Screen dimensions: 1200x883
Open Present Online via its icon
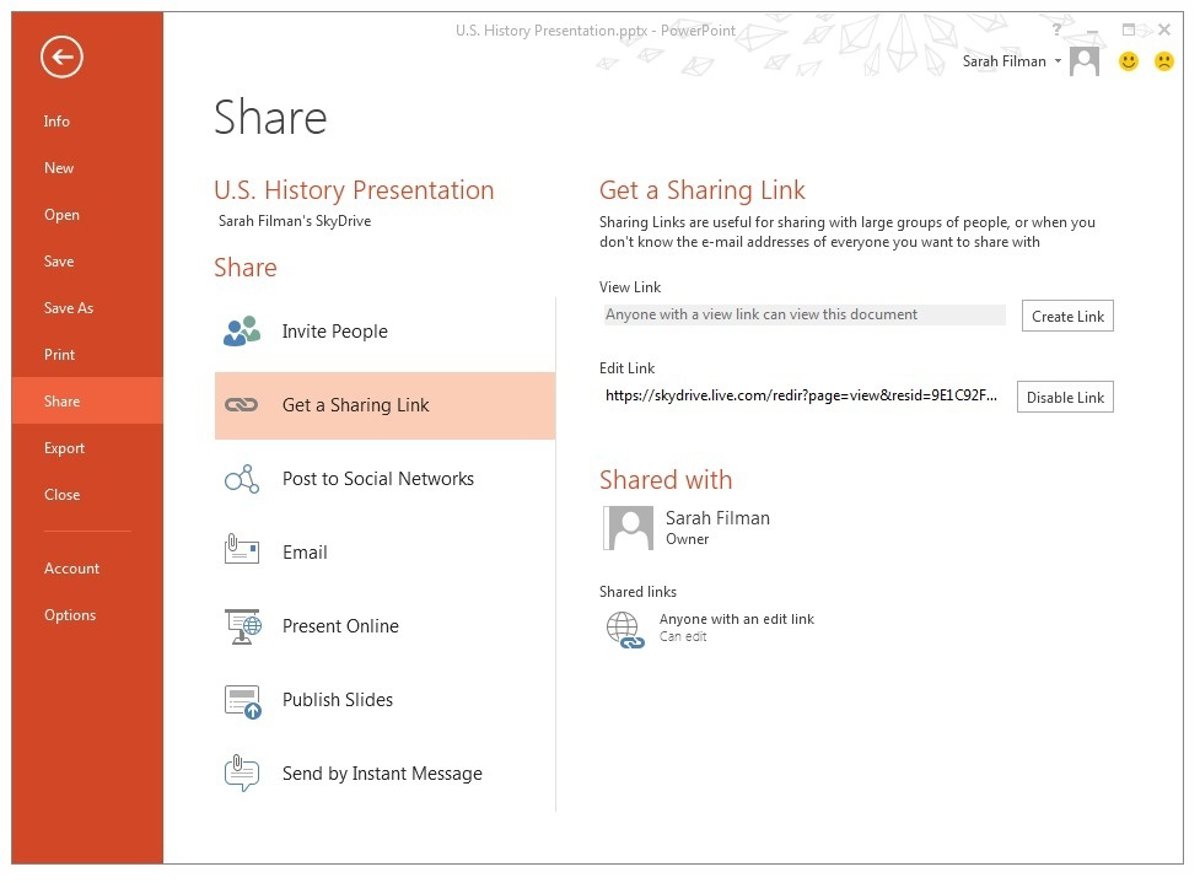[x=242, y=626]
